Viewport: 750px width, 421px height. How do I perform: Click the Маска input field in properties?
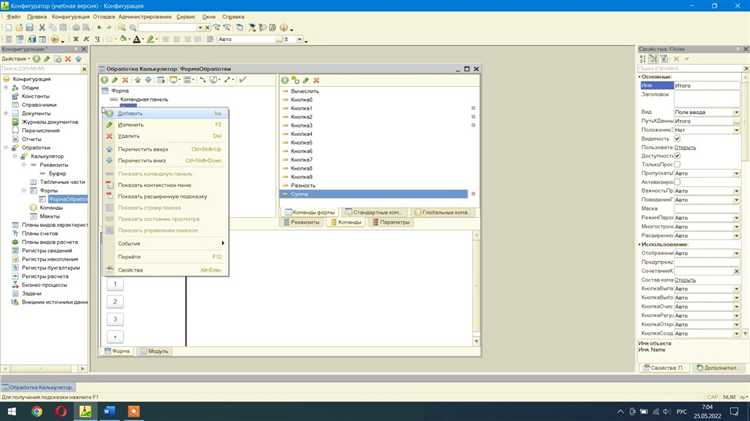click(x=707, y=209)
